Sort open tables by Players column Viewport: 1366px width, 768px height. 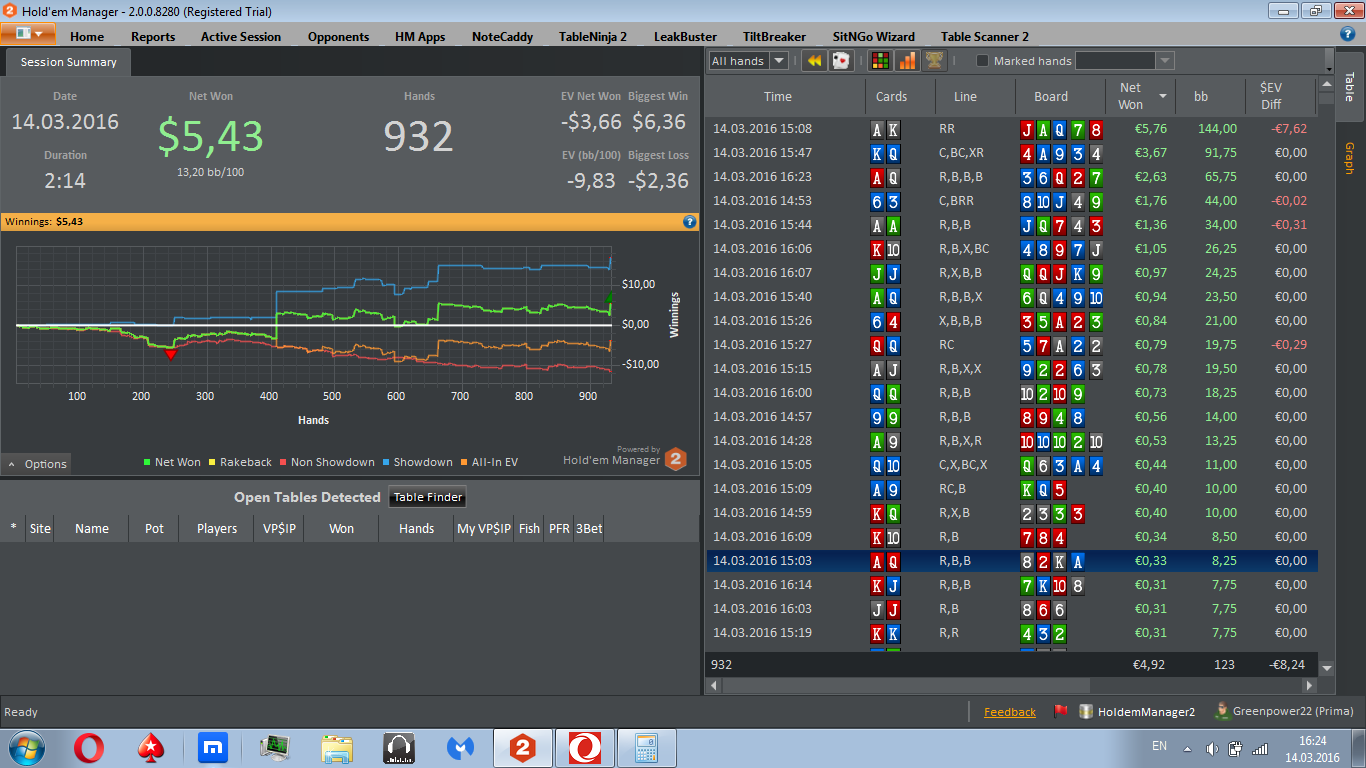click(x=217, y=528)
